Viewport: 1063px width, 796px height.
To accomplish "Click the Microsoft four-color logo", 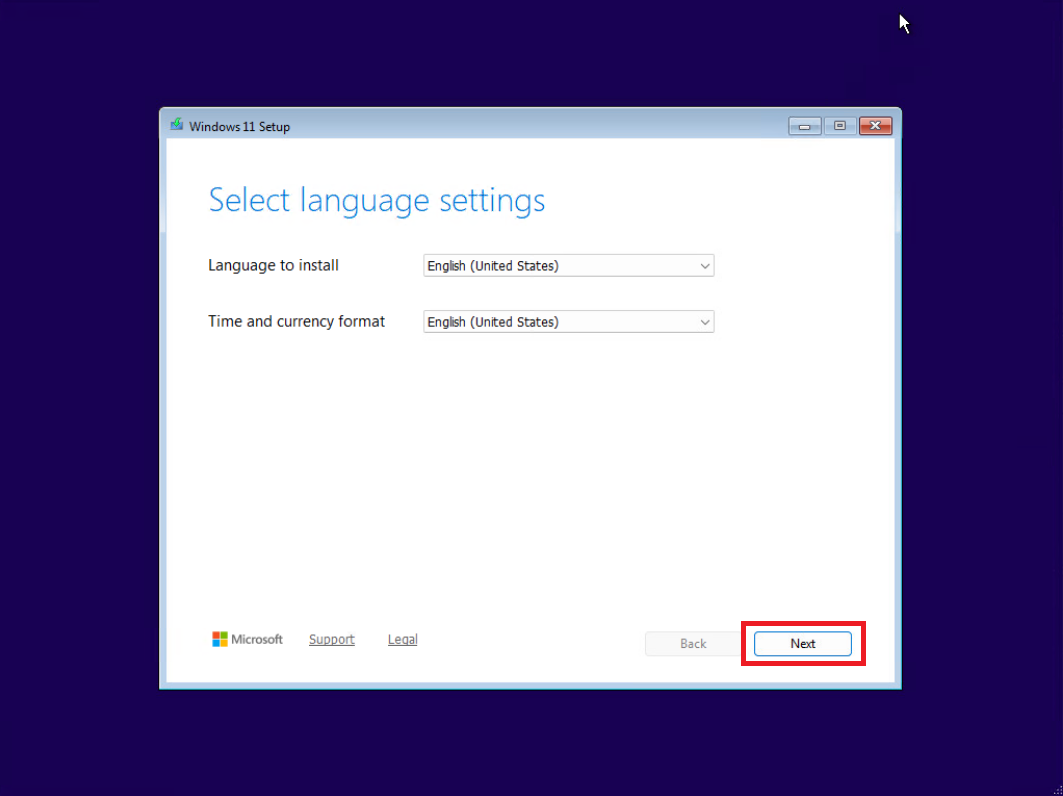I will pos(220,639).
